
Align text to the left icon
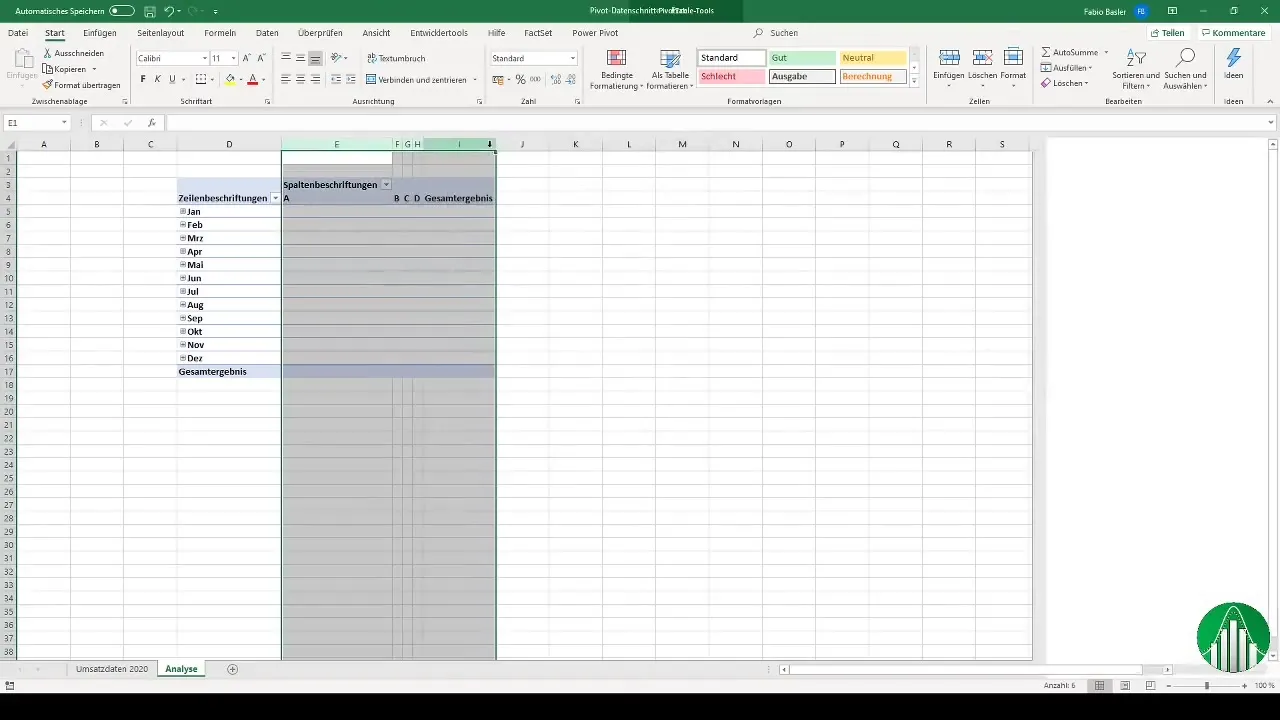(286, 79)
